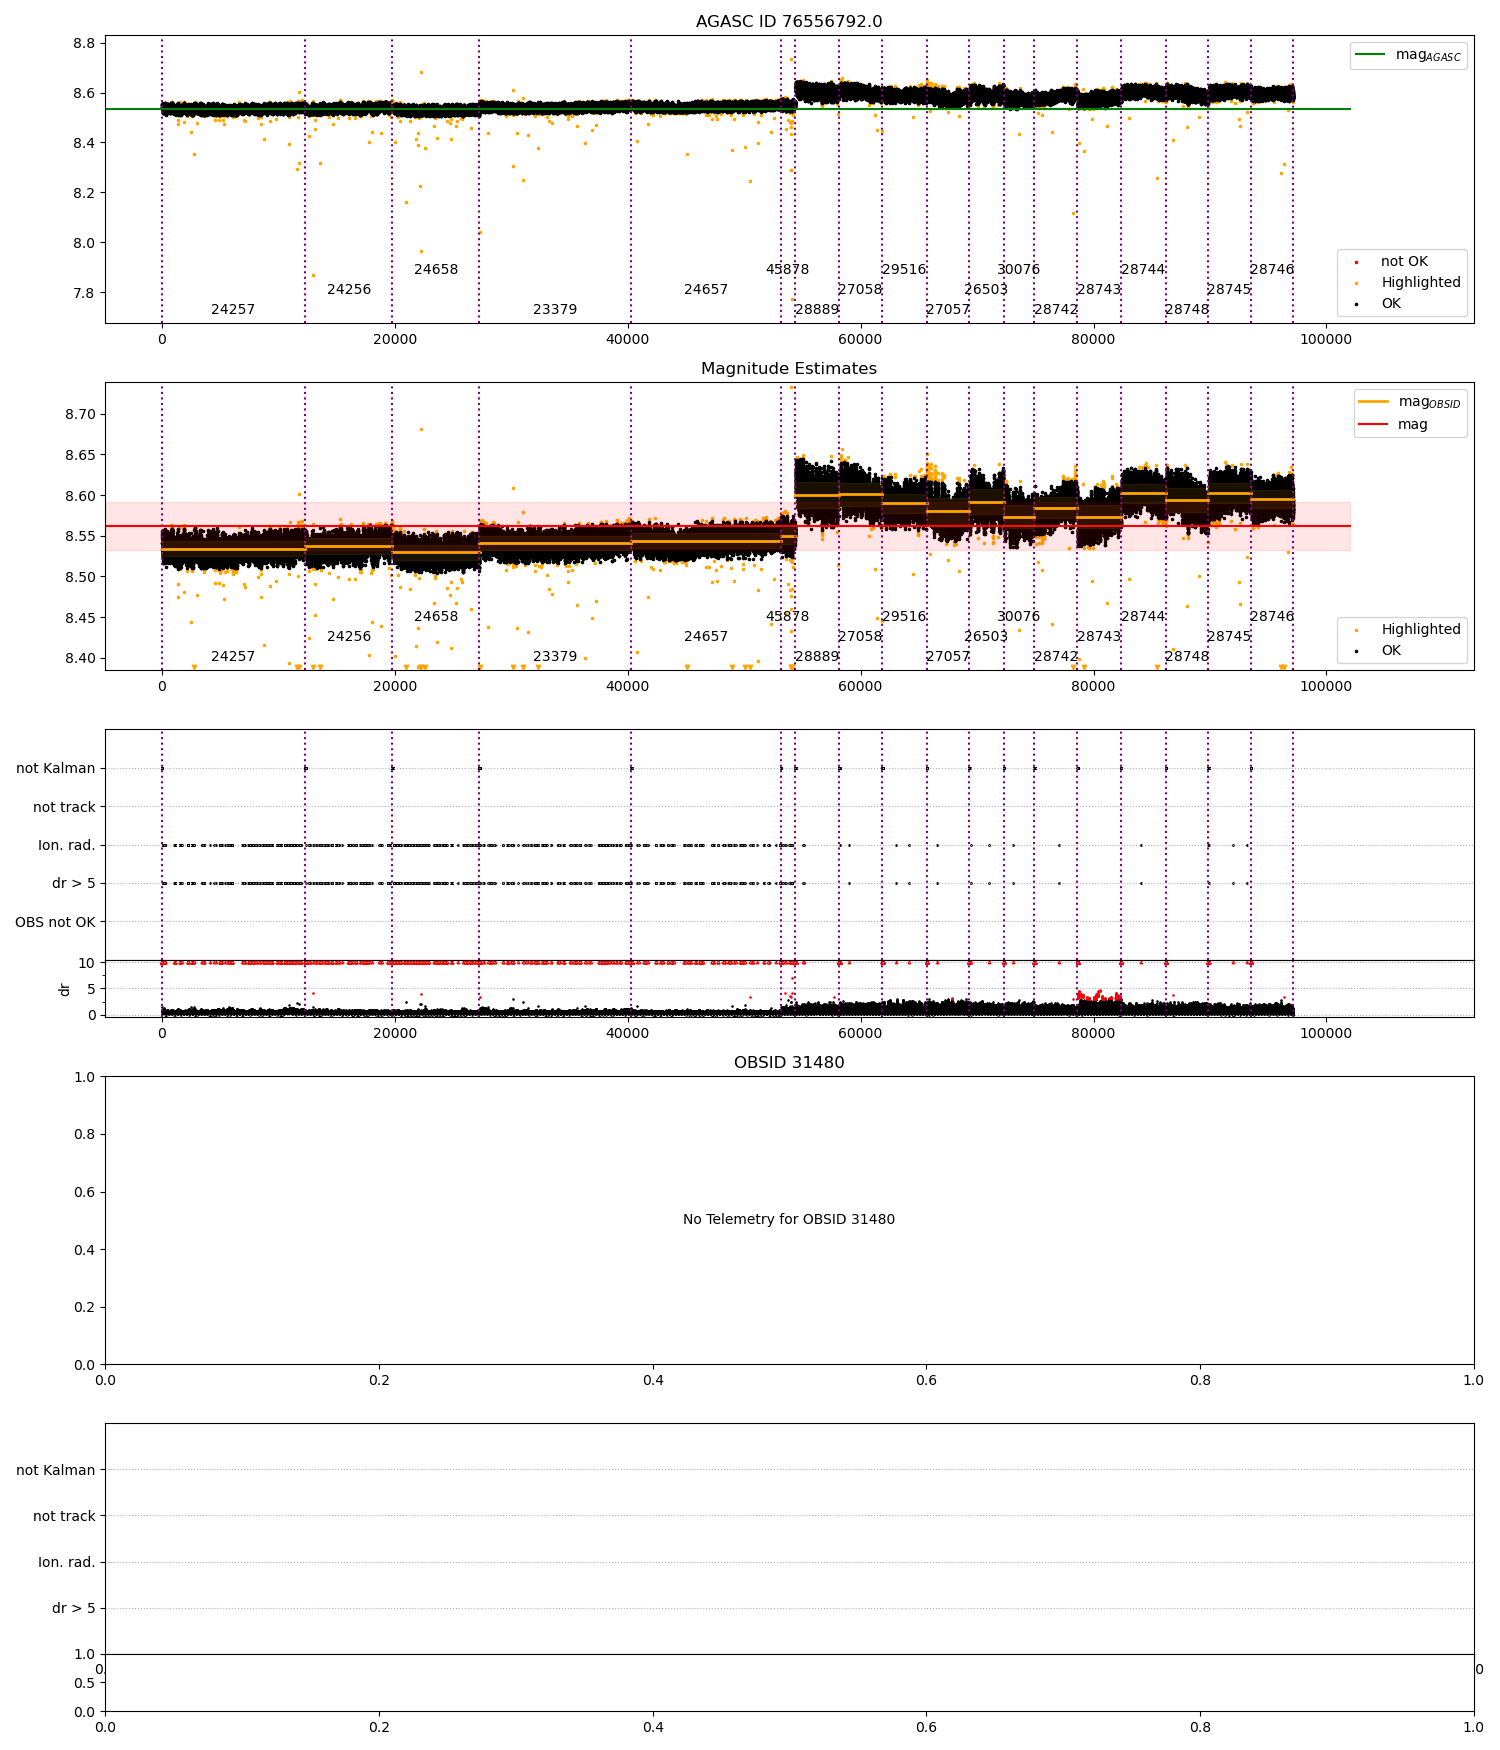Select the 'No Telemetry for OBSID 31480' message
This screenshot has width=1500, height=1750.
[x=789, y=1220]
